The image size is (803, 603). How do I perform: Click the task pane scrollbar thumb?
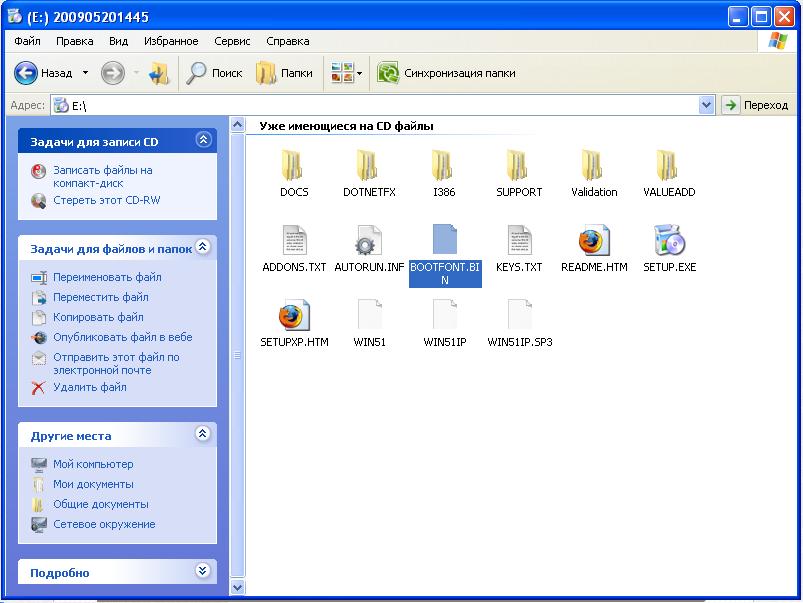click(x=237, y=355)
